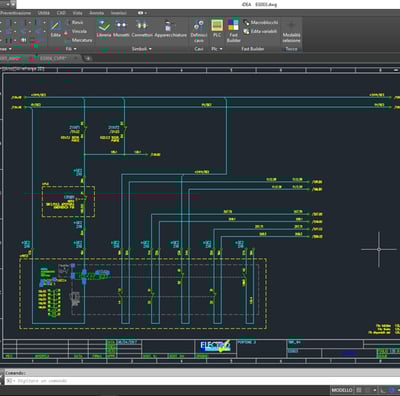400x396 pixels.
Task: Open the Apparecchiature equipment tool
Action: click(x=170, y=29)
